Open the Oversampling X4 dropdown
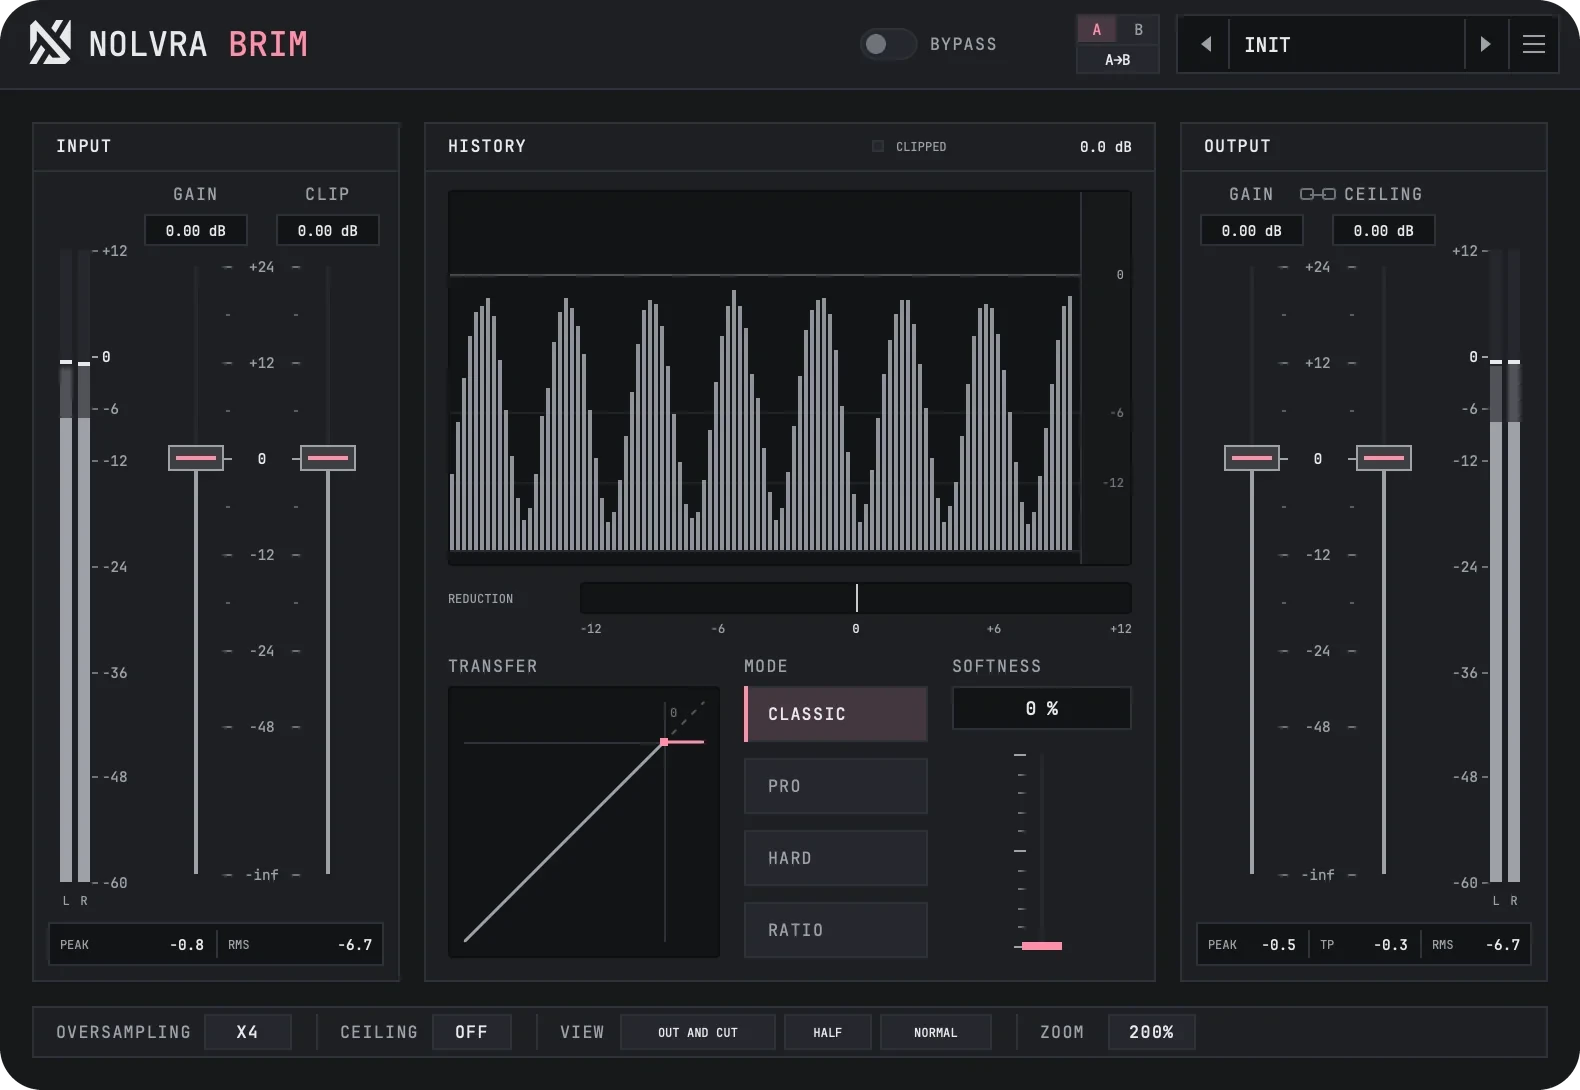The height and width of the screenshot is (1090, 1580). pyautogui.click(x=248, y=1032)
